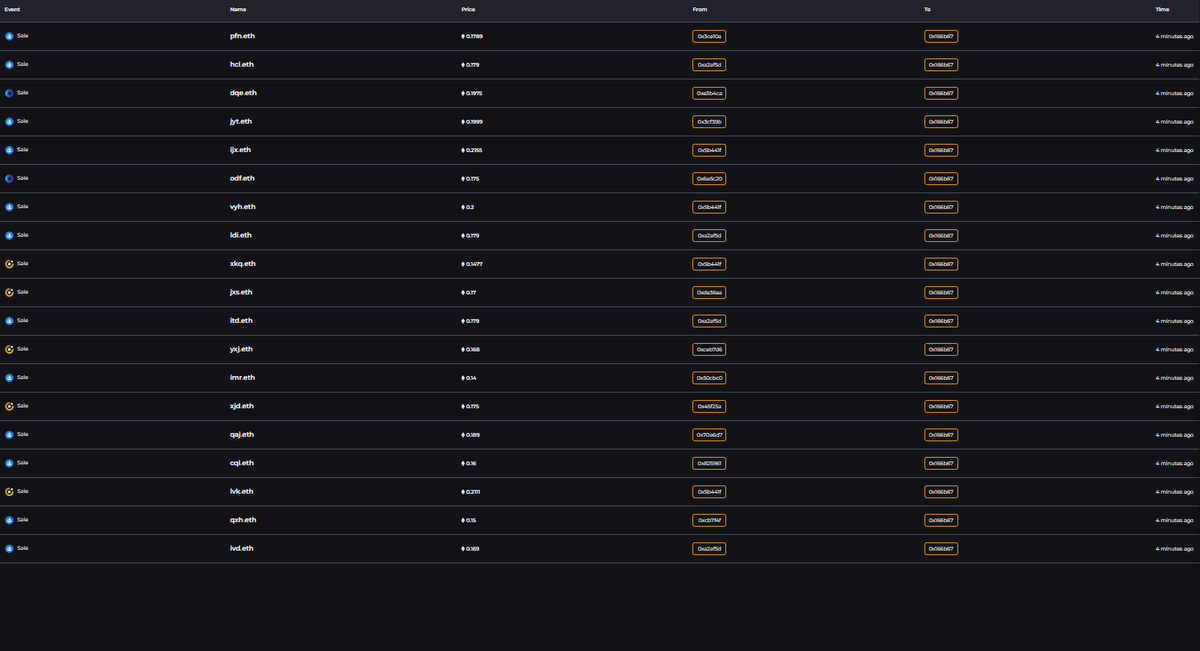Click the Price column header
Screen dimensions: 1200x651
(x=468, y=9)
